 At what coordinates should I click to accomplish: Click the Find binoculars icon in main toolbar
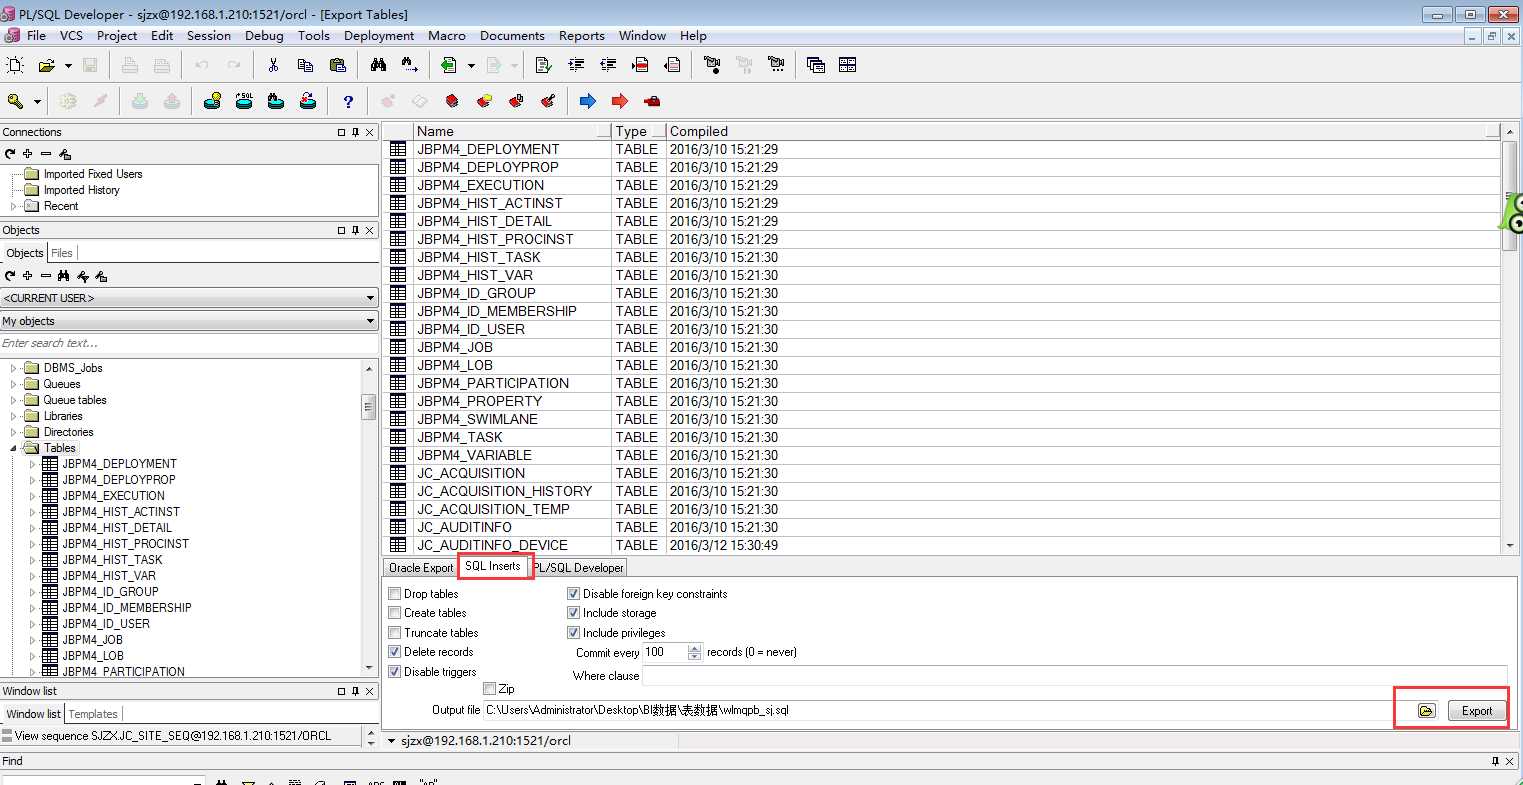(x=378, y=66)
